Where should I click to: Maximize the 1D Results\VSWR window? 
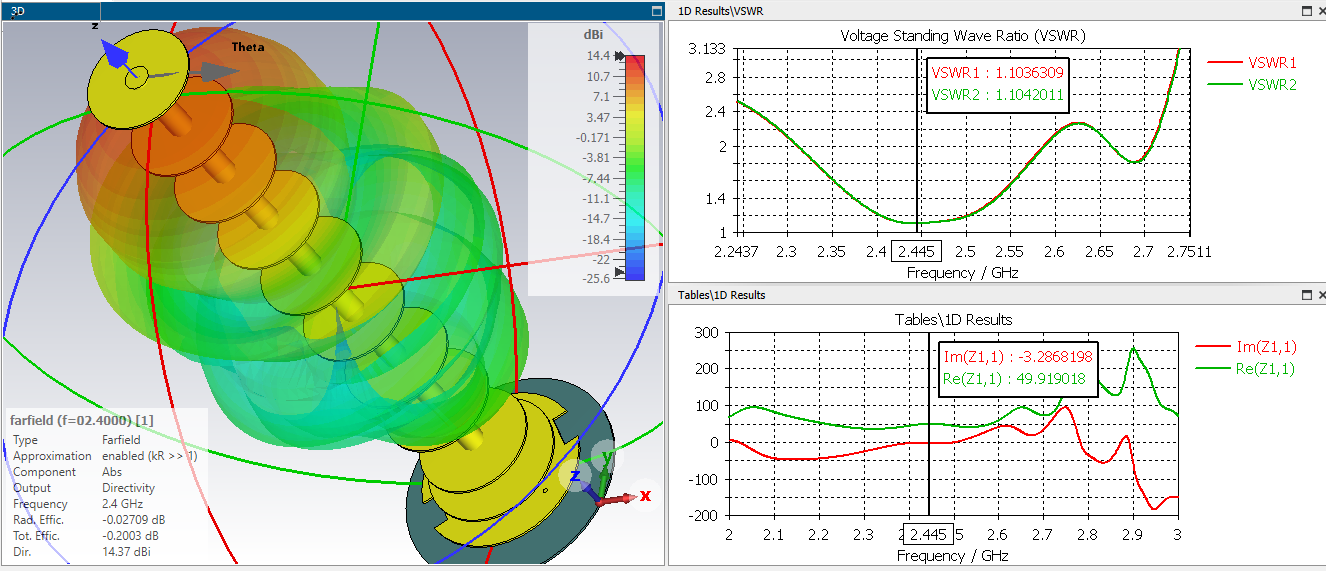(1306, 11)
